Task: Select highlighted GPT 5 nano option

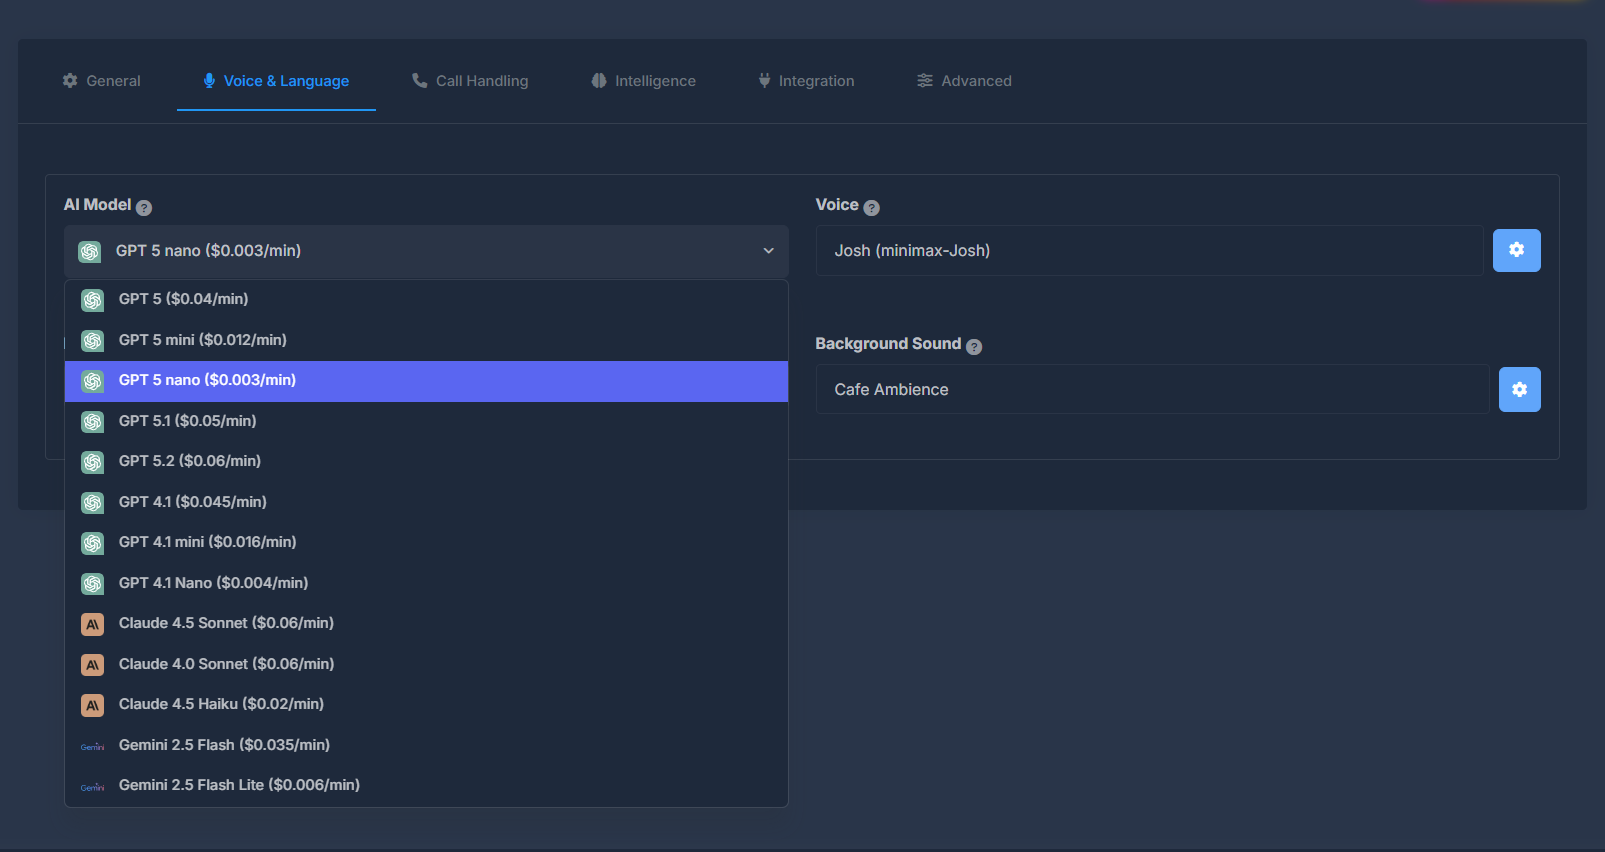Action: (426, 381)
